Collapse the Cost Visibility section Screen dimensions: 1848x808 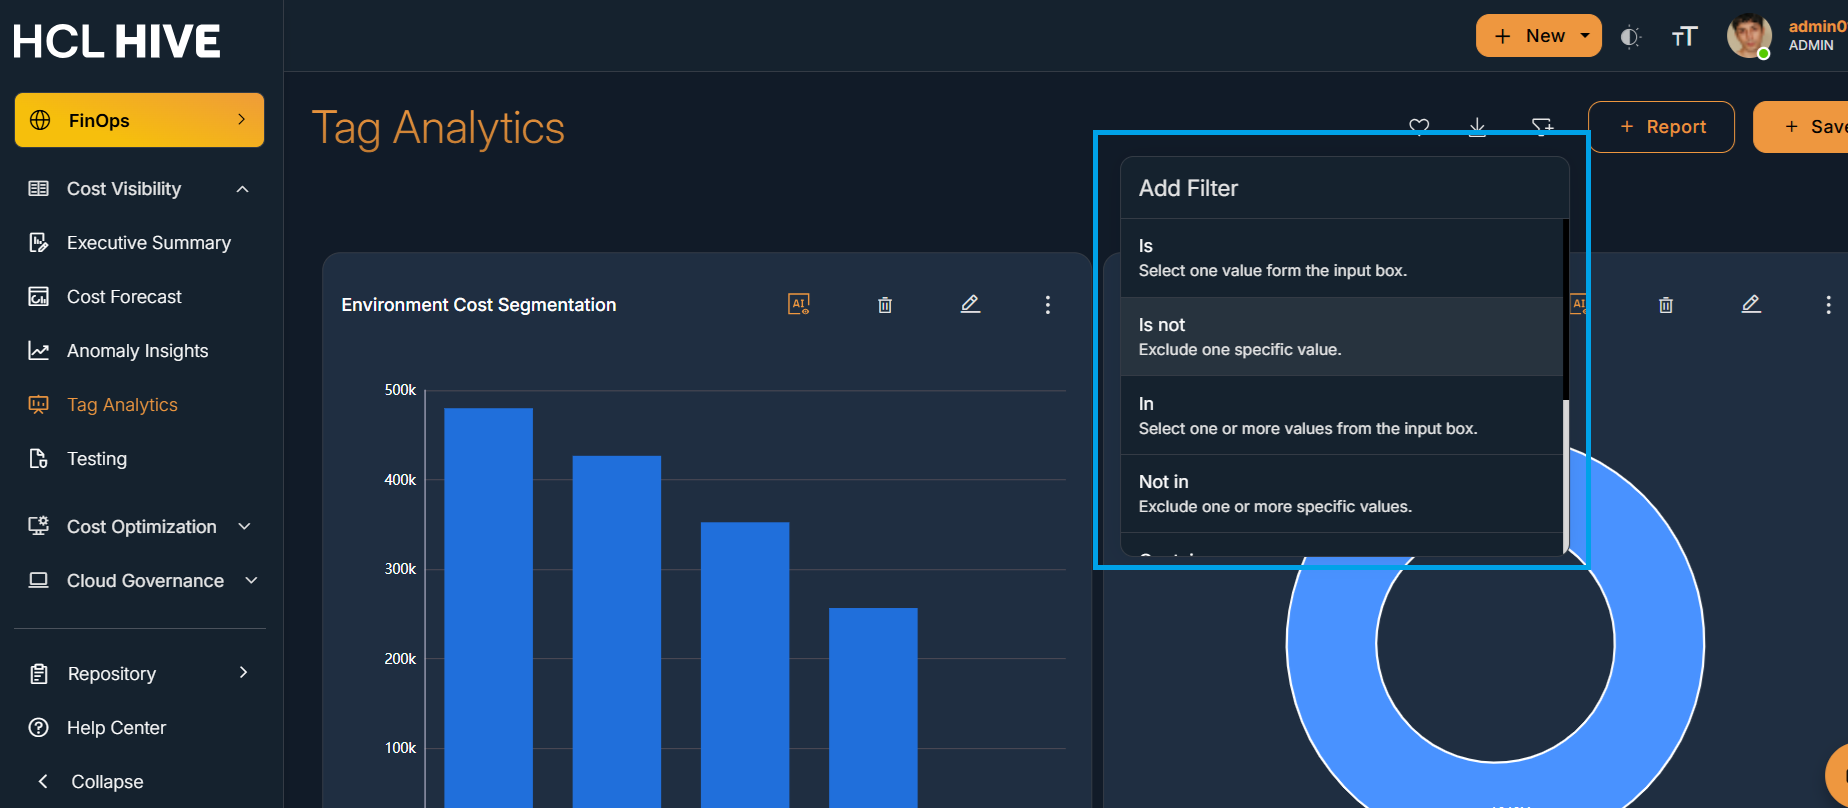click(x=242, y=189)
